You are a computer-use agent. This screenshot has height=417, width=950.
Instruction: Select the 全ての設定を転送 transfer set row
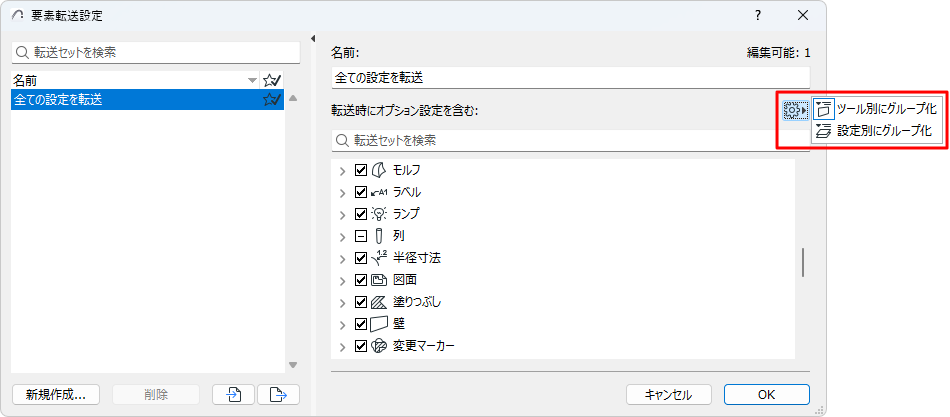coord(148,99)
